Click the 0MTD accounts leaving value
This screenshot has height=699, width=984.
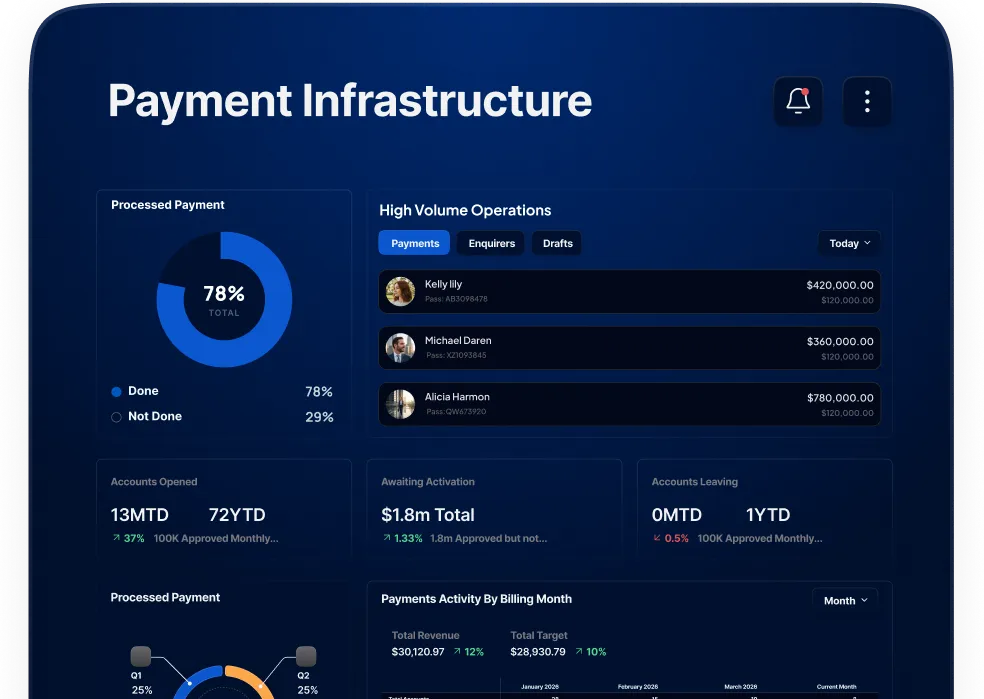click(x=676, y=515)
